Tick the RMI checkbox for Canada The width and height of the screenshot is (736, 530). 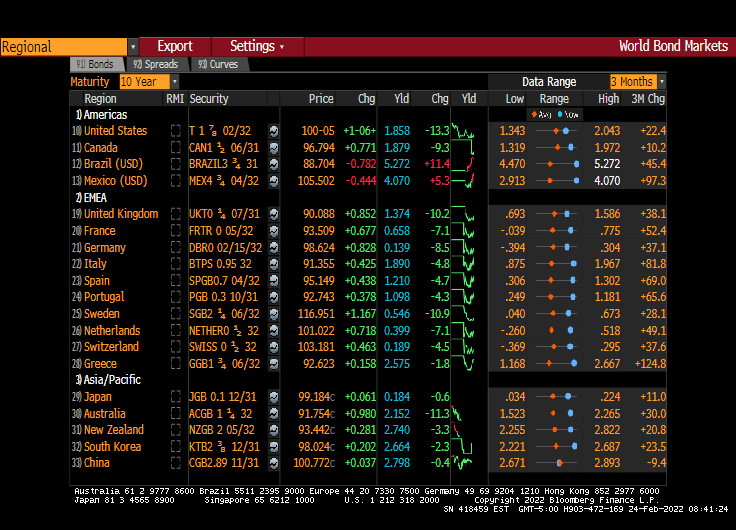(175, 148)
